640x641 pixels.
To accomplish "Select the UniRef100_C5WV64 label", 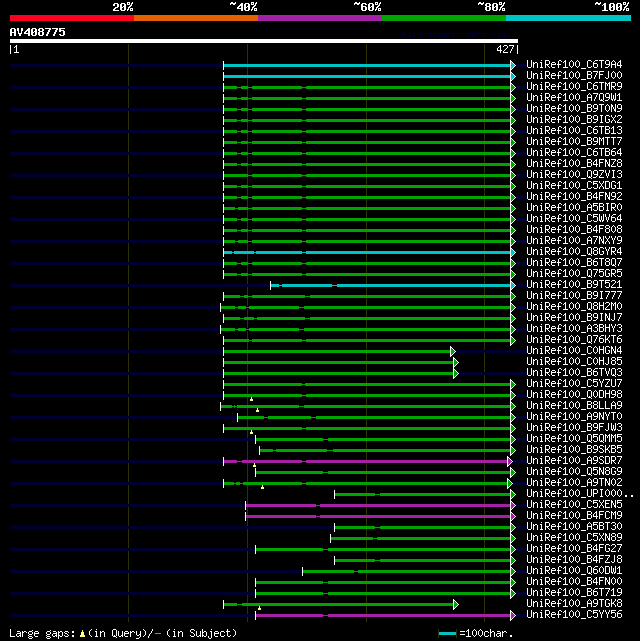I will [x=574, y=218].
